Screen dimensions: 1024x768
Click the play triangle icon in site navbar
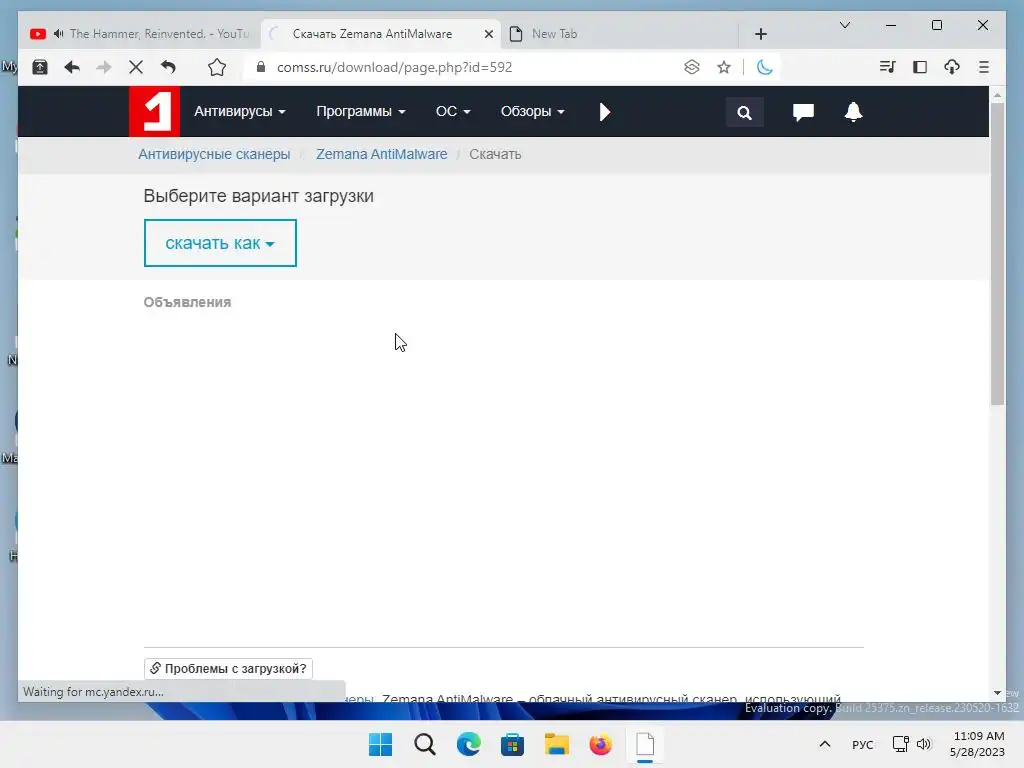(x=605, y=112)
